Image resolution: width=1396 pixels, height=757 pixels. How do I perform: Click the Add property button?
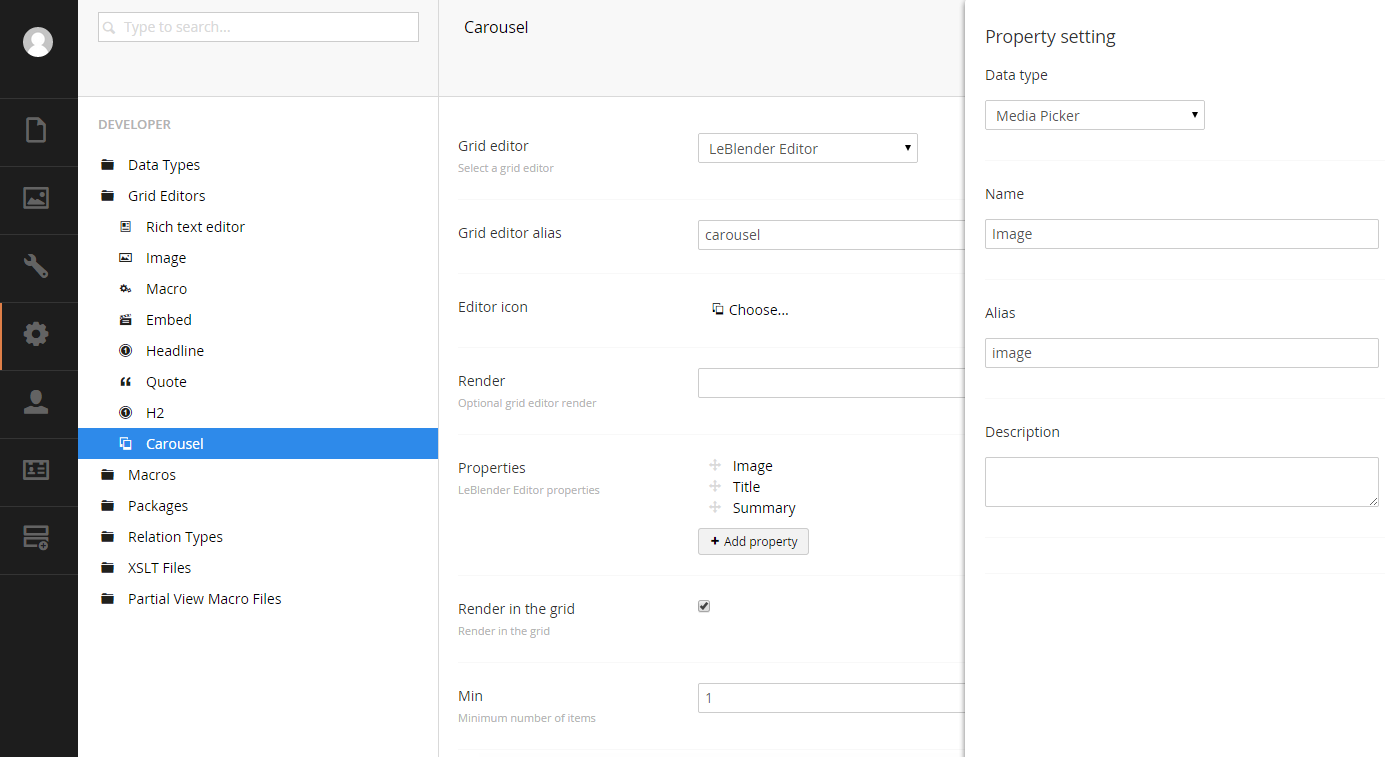pyautogui.click(x=753, y=541)
